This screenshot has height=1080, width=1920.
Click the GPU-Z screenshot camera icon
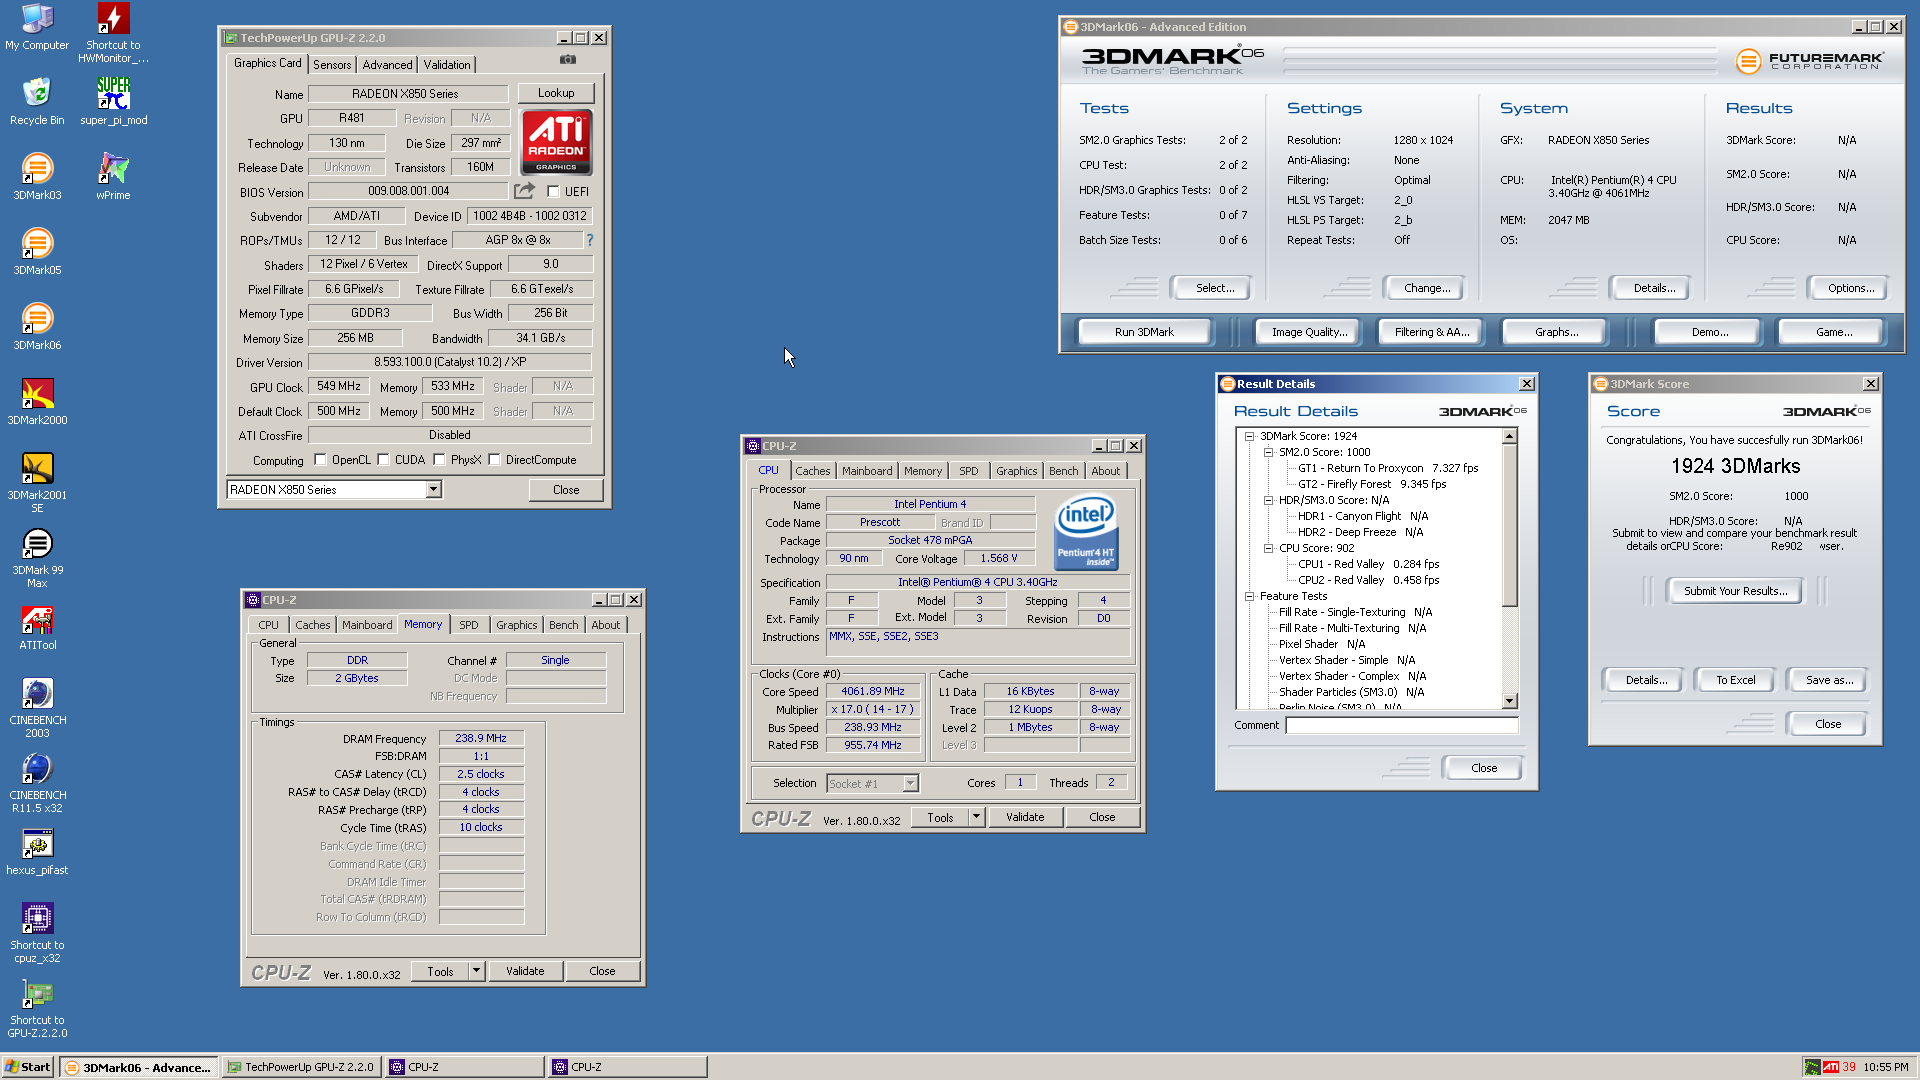[x=568, y=60]
